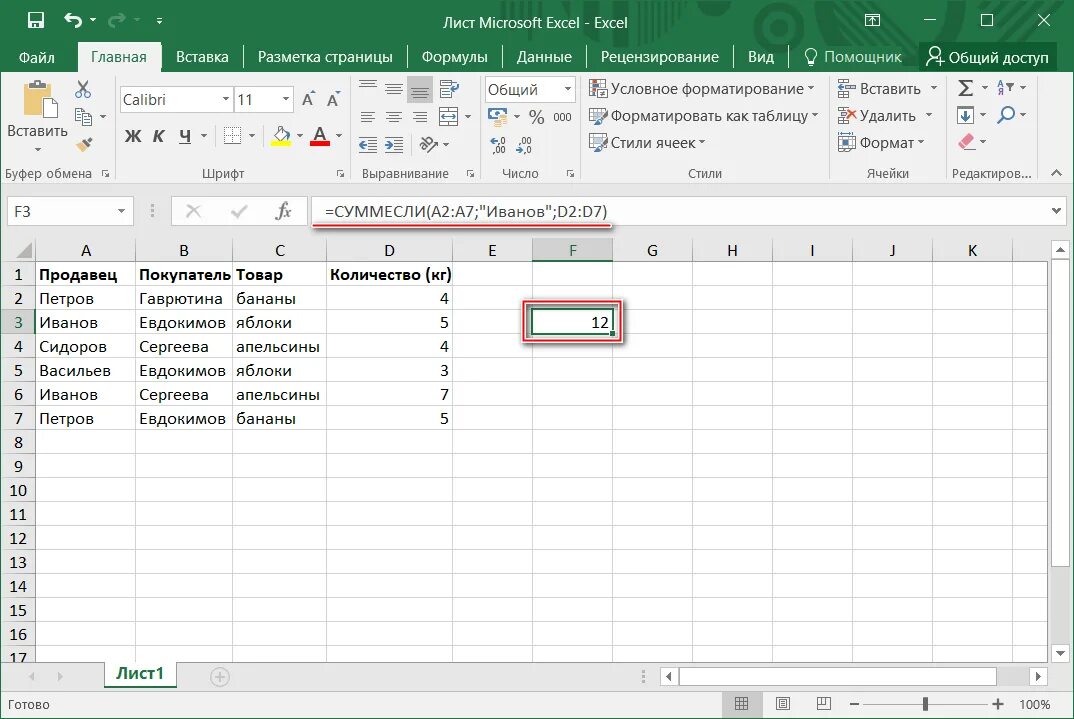Image resolution: width=1074 pixels, height=719 pixels.
Task: Open the Fill down-arrow icon
Action: [x=966, y=115]
